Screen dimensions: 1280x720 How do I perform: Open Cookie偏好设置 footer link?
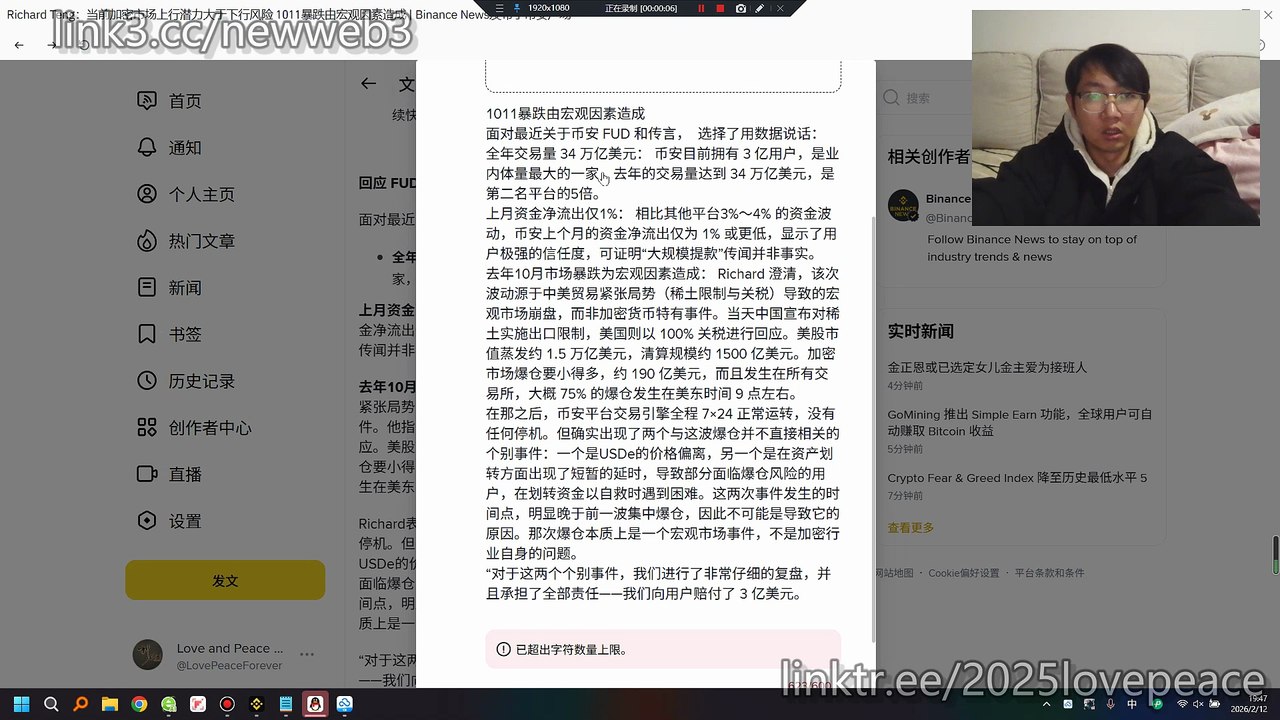963,573
